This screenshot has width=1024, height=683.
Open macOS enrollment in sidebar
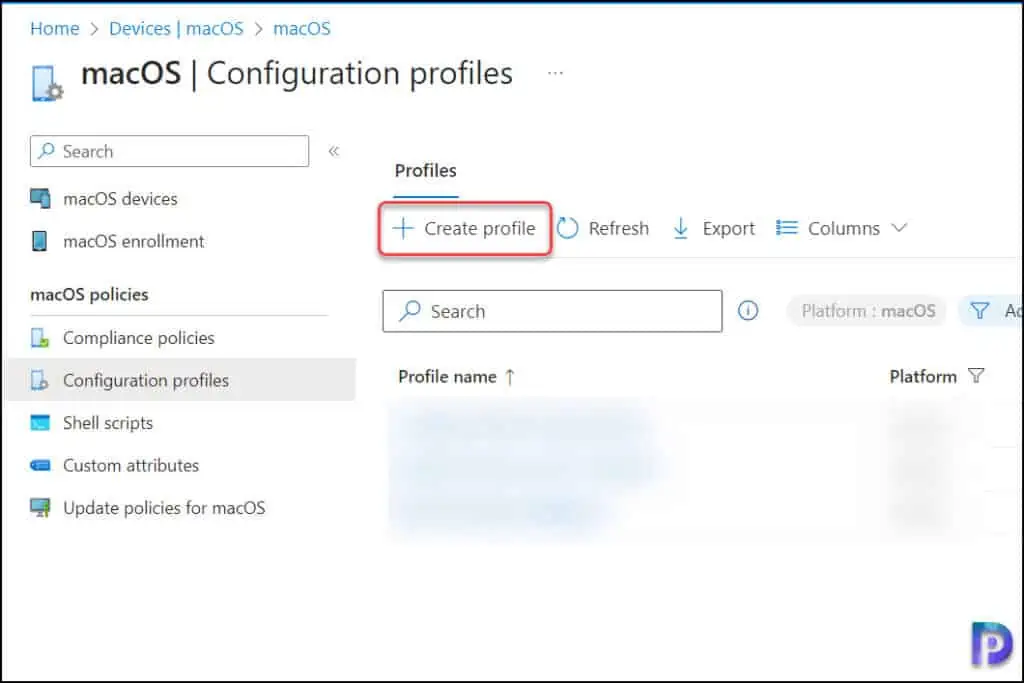(x=134, y=242)
